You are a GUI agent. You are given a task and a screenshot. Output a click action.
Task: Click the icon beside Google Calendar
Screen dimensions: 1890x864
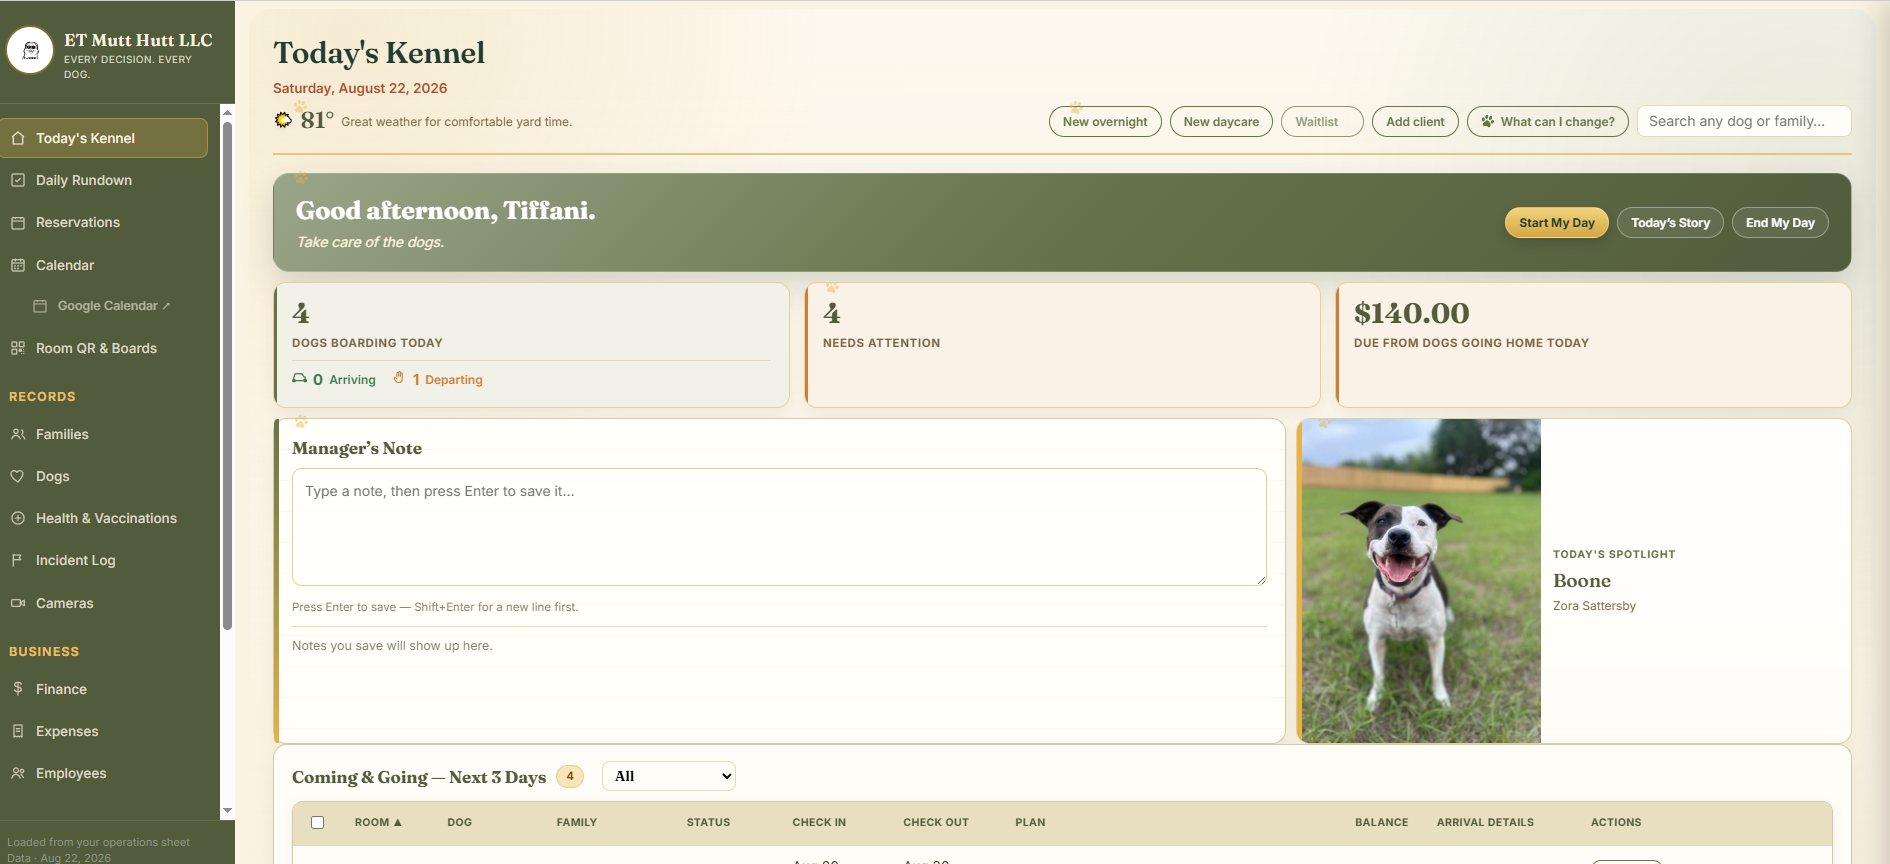(40, 306)
